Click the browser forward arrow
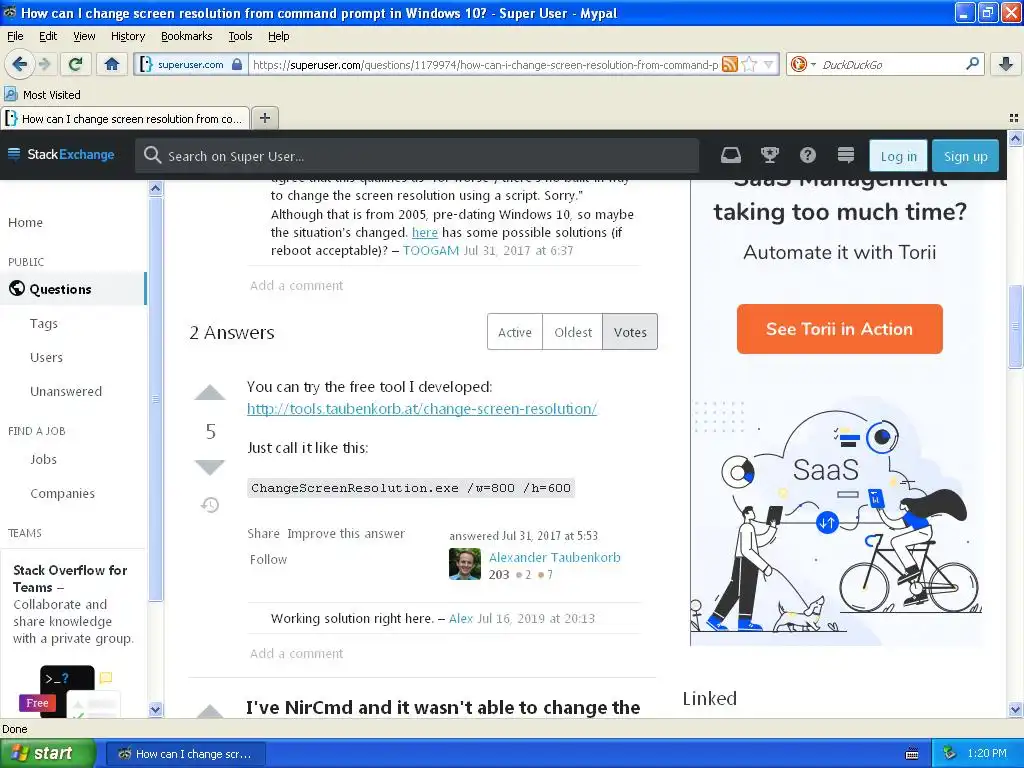Viewport: 1024px width, 768px height. point(44,64)
